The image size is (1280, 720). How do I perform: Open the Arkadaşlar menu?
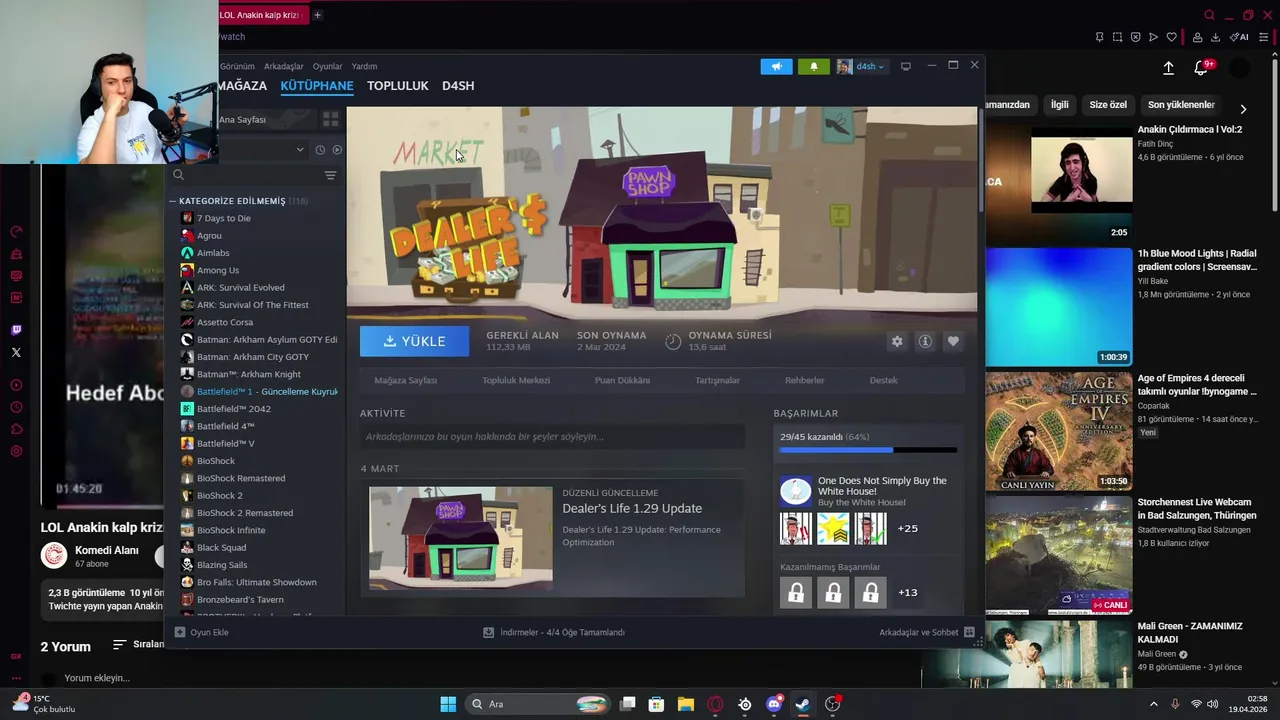click(x=283, y=66)
